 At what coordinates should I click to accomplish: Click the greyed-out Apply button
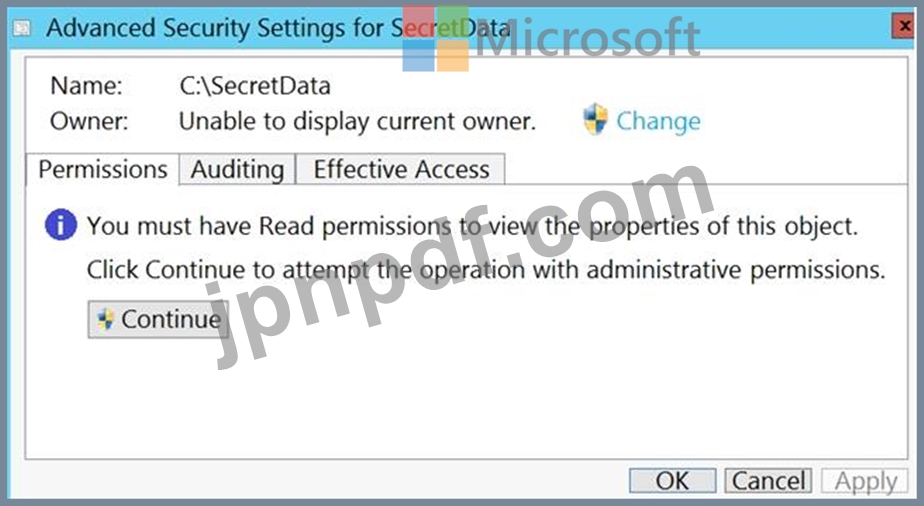coord(866,481)
